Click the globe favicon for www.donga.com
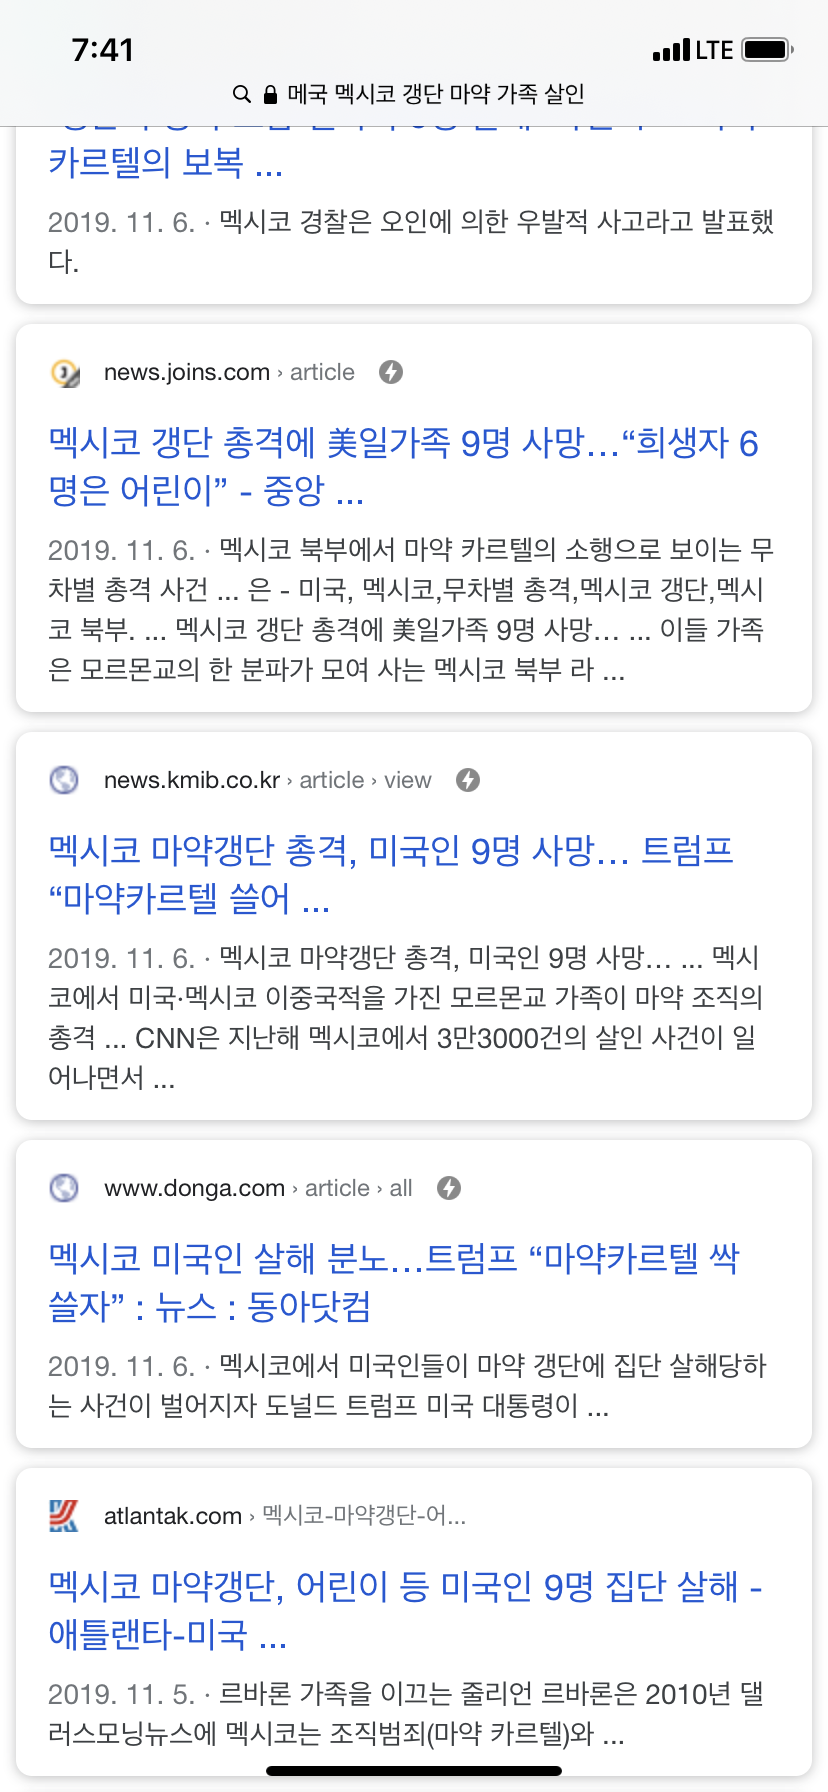Image resolution: width=828 pixels, height=1792 pixels. coord(64,1188)
